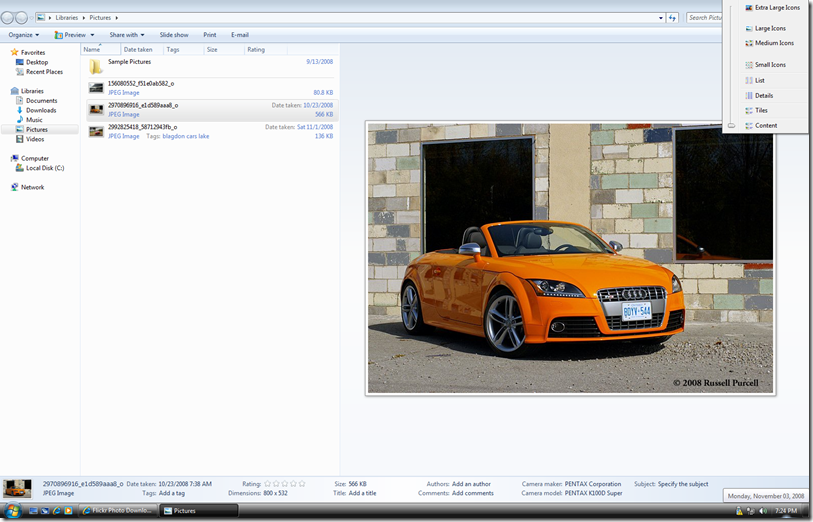Select the 2970896916_e1d589aaa8_o thumbnail icon
Screen dimensions: 813x522
tap(96, 109)
